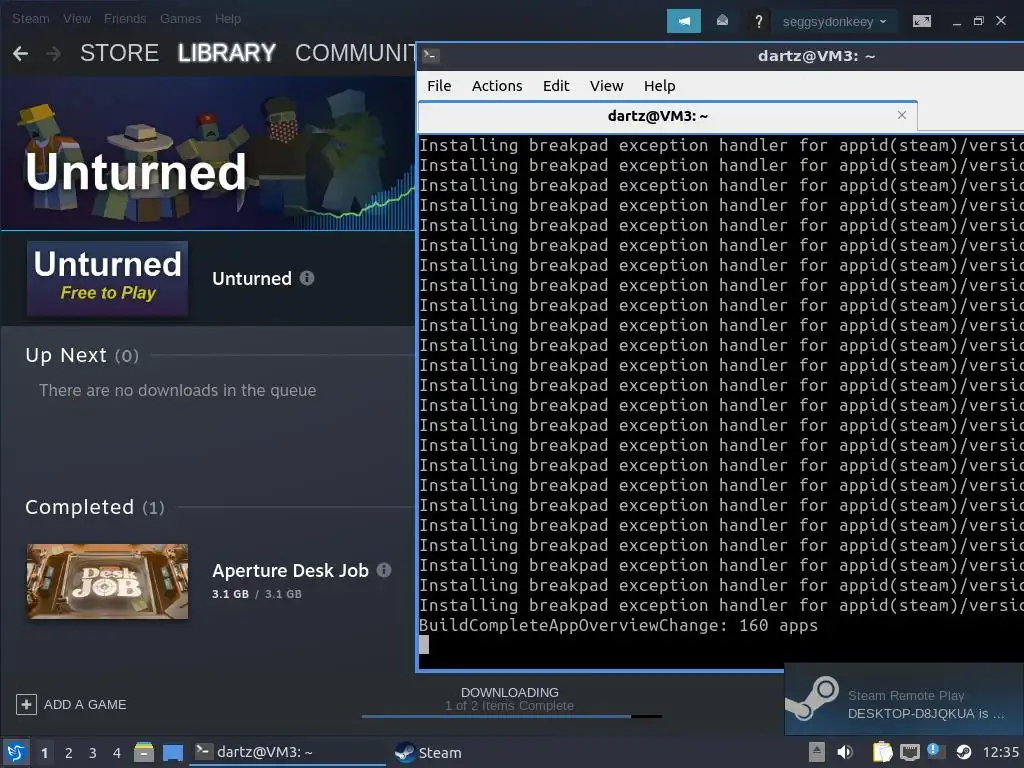
Task: Open Steam announcements megaphone button
Action: tap(683, 21)
